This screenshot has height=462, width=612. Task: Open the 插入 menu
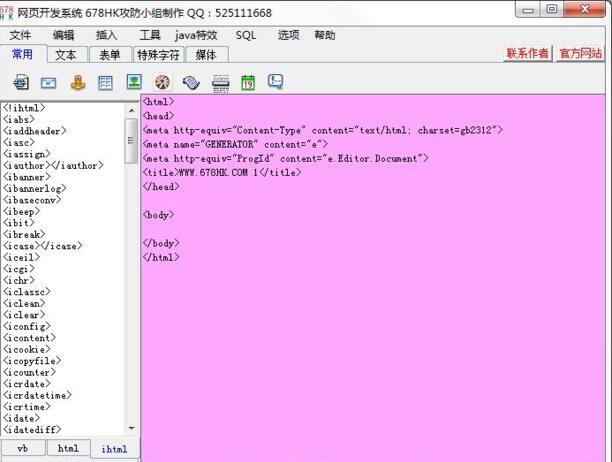pyautogui.click(x=107, y=35)
